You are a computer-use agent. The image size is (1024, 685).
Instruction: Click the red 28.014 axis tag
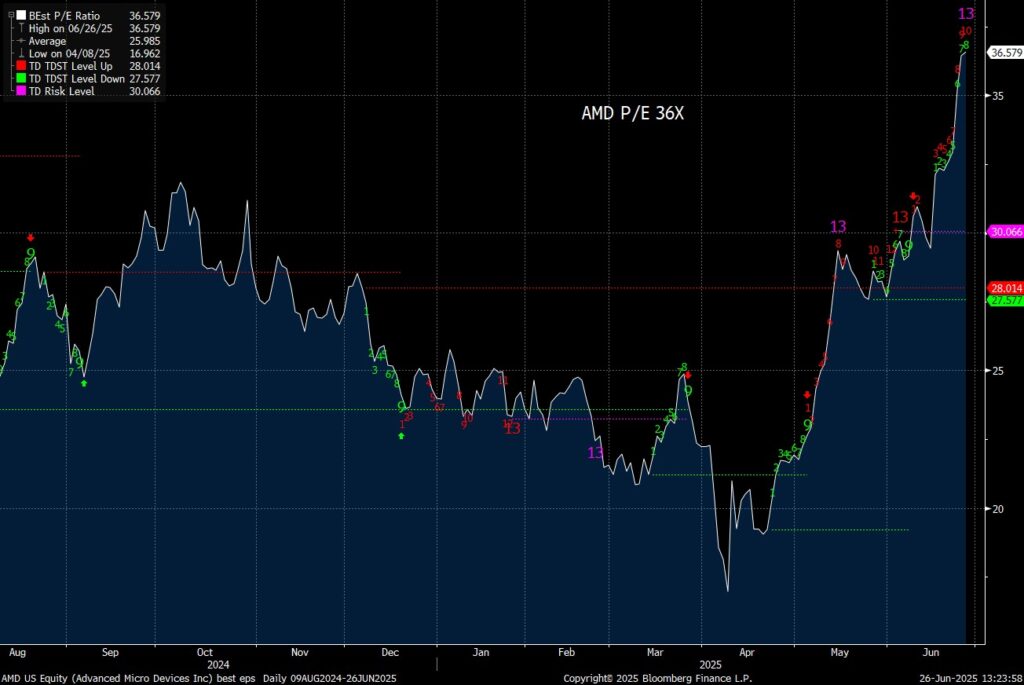coord(1006,288)
